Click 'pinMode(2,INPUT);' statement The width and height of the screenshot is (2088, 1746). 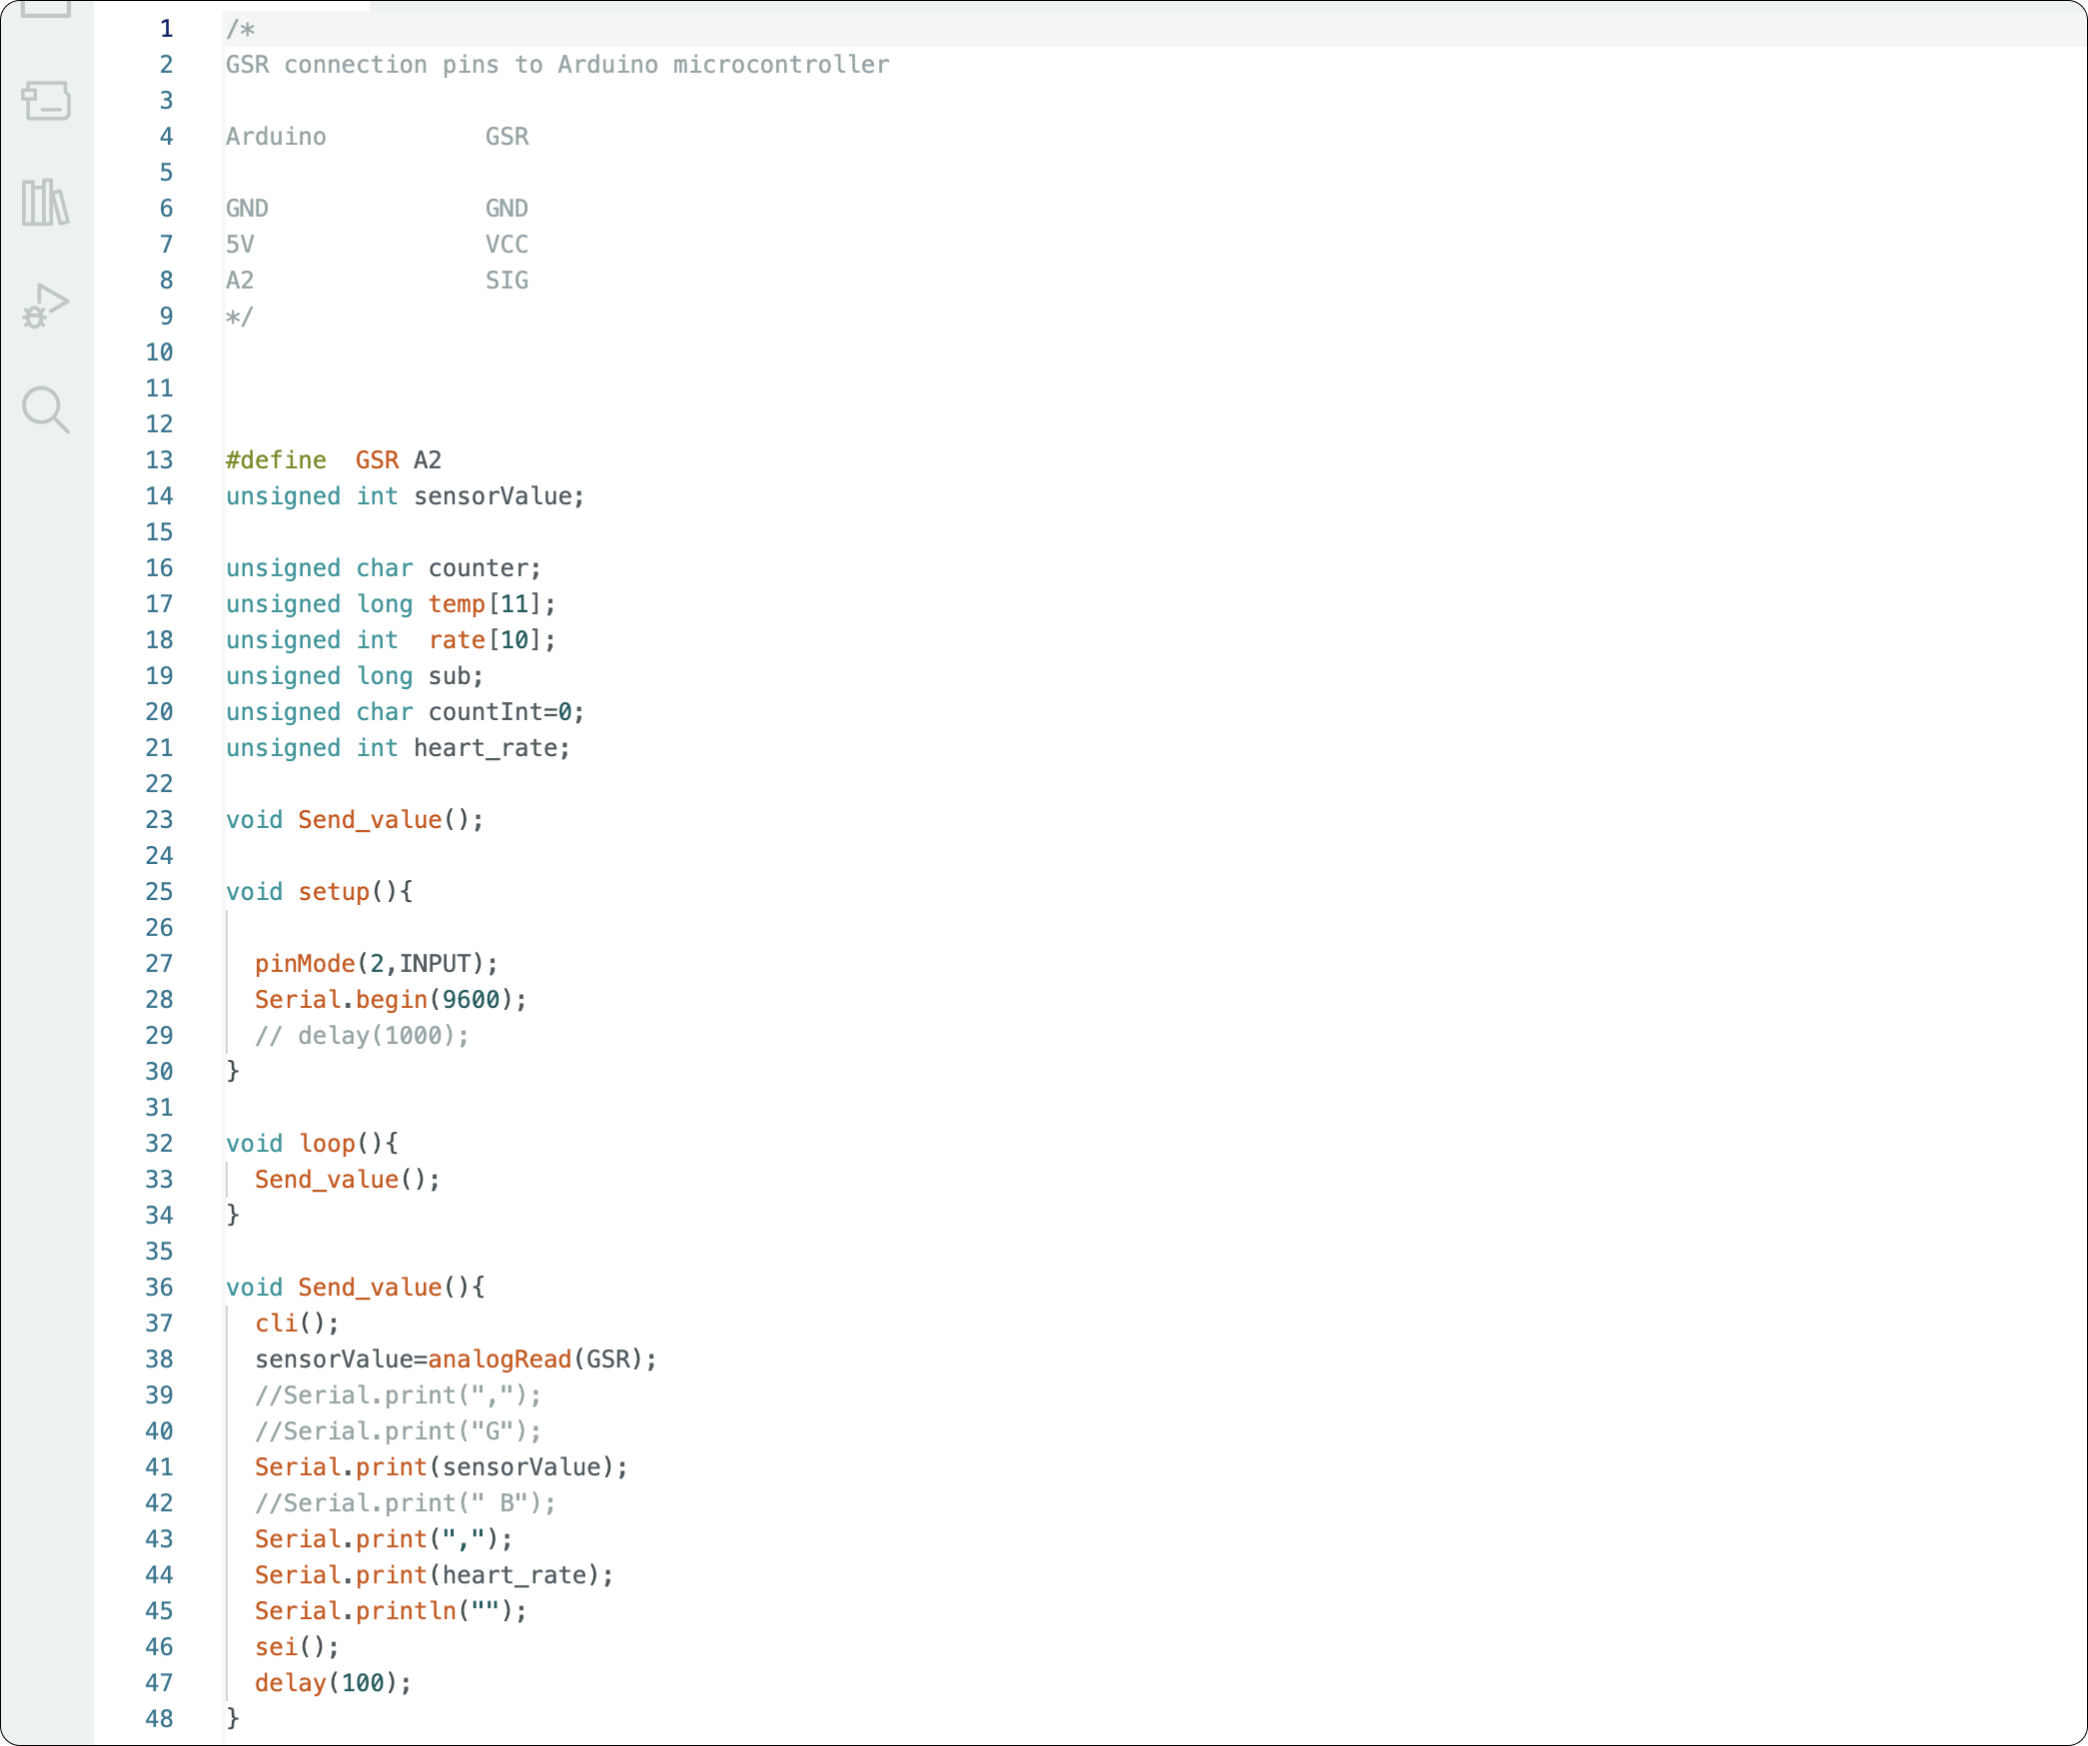tap(376, 964)
